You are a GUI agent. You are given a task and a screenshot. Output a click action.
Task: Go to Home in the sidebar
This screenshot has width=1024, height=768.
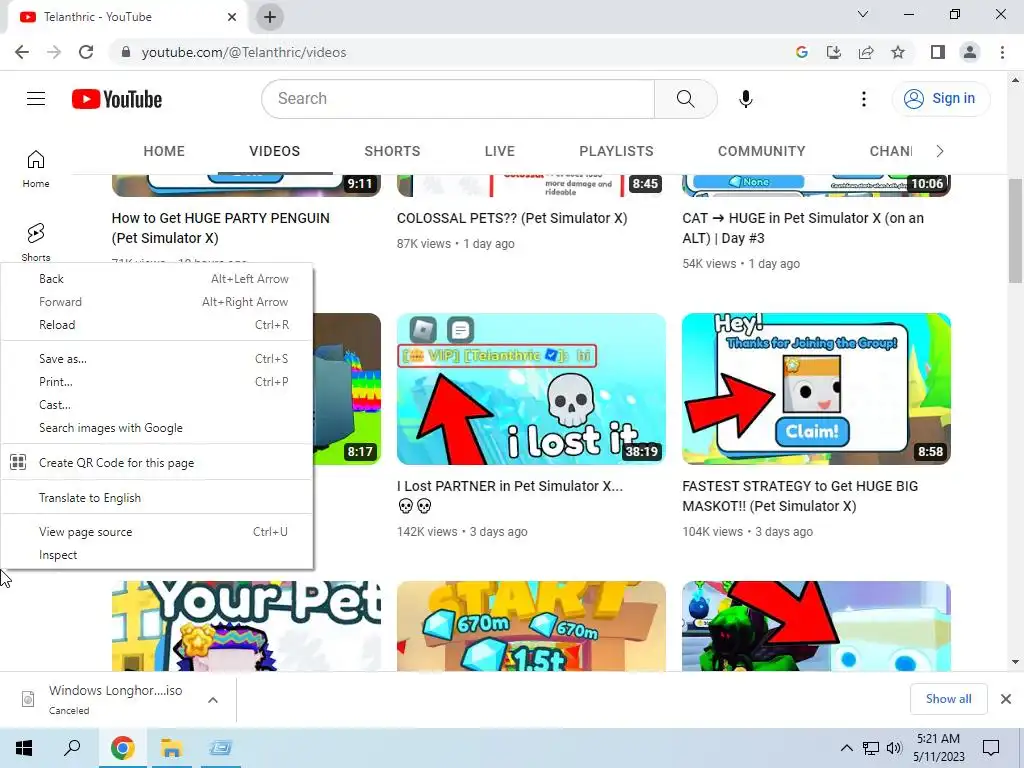36,169
